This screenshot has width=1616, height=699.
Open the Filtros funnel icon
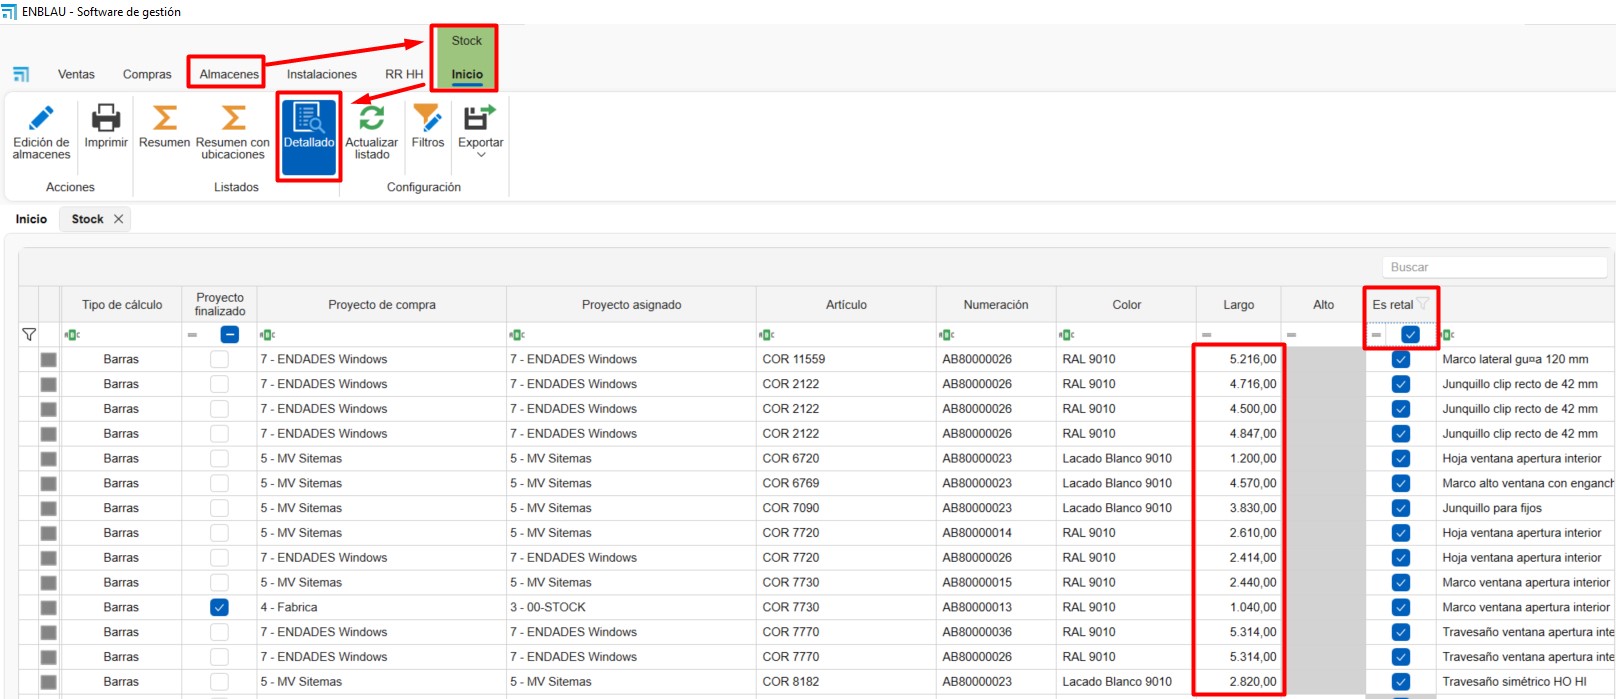click(x=427, y=120)
